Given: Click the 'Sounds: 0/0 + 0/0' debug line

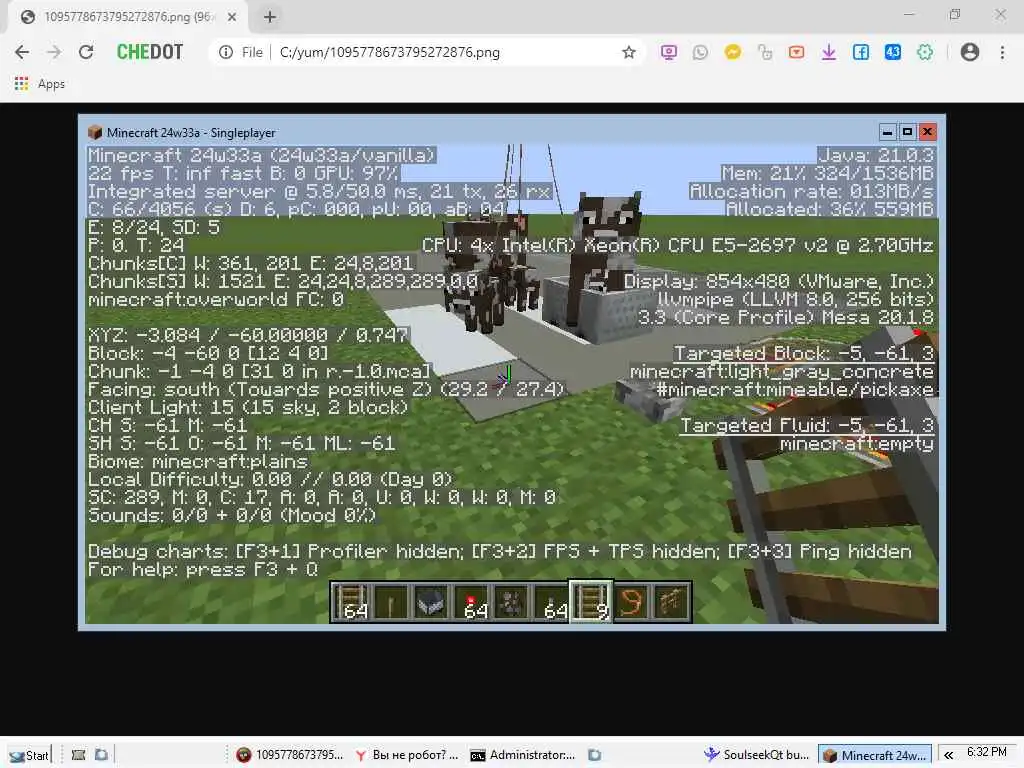Looking at the screenshot, I should [x=232, y=515].
